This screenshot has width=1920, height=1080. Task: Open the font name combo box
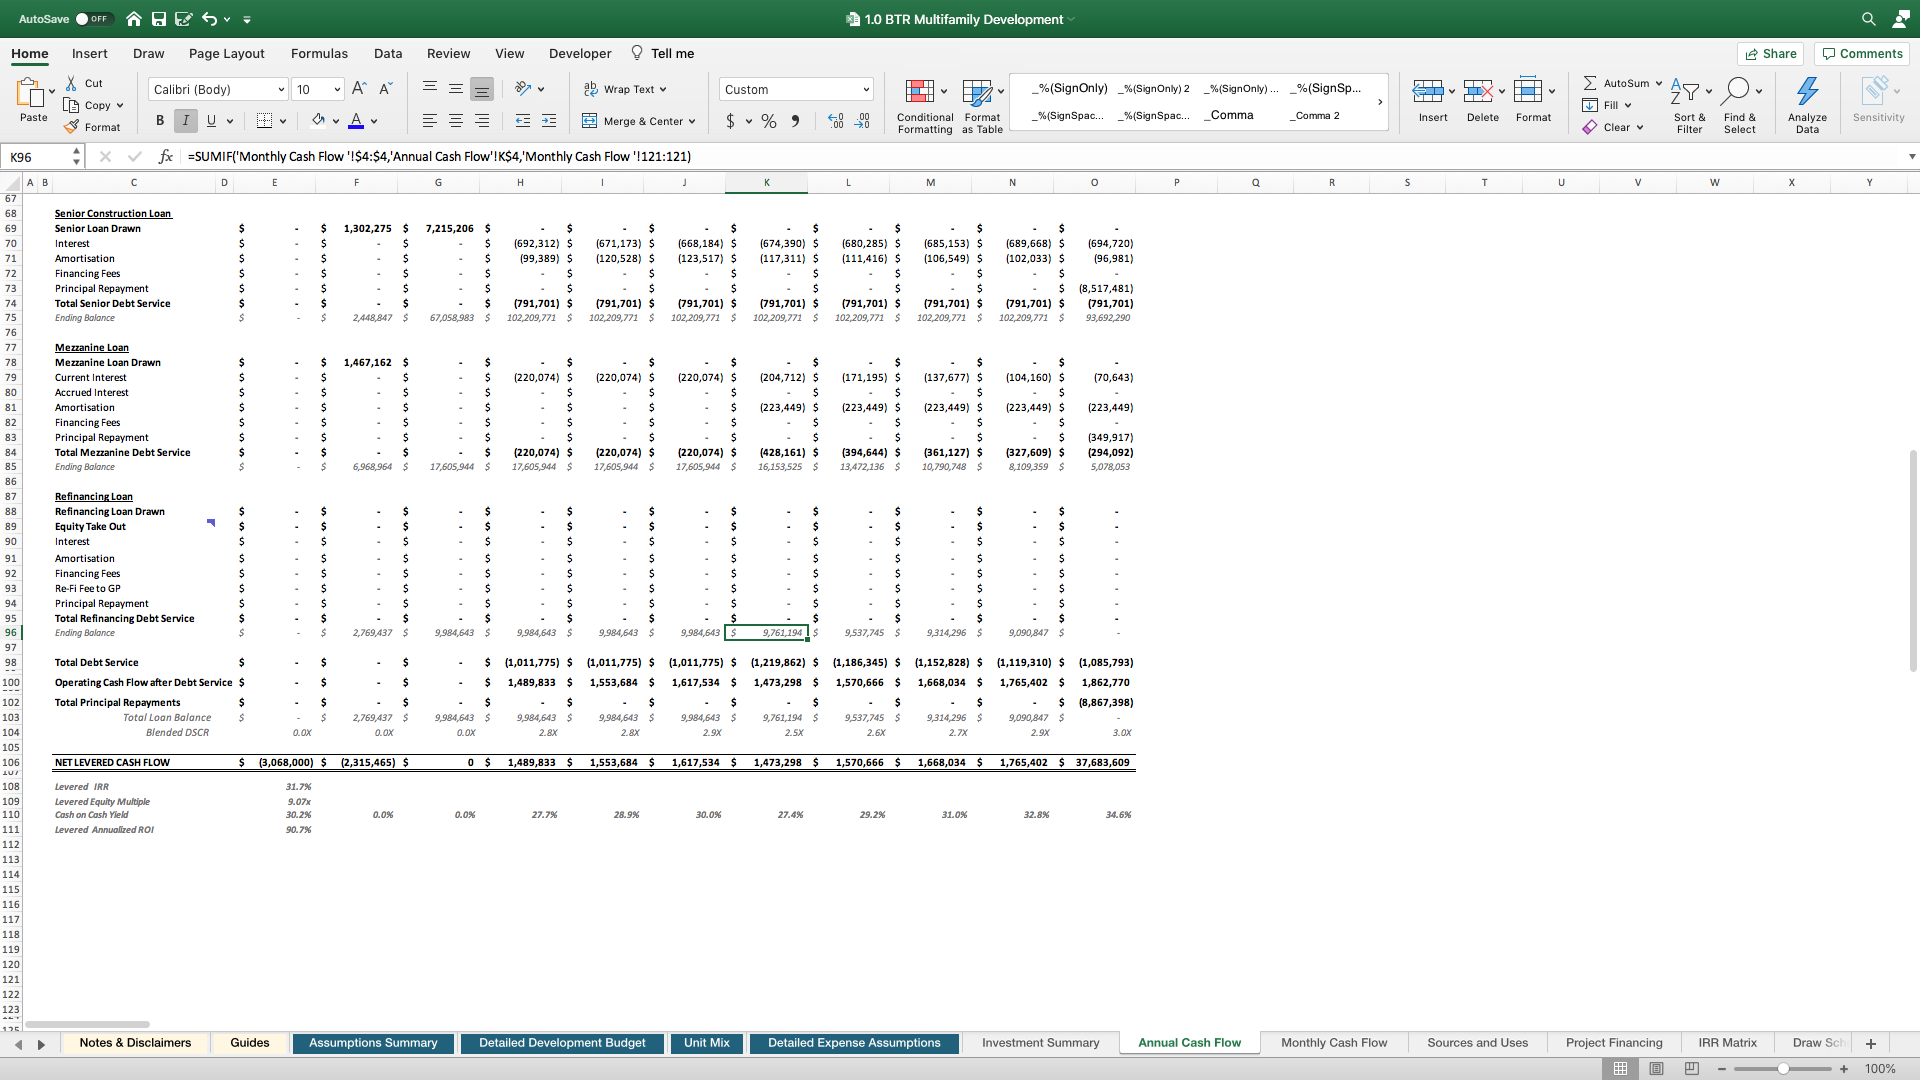218,89
